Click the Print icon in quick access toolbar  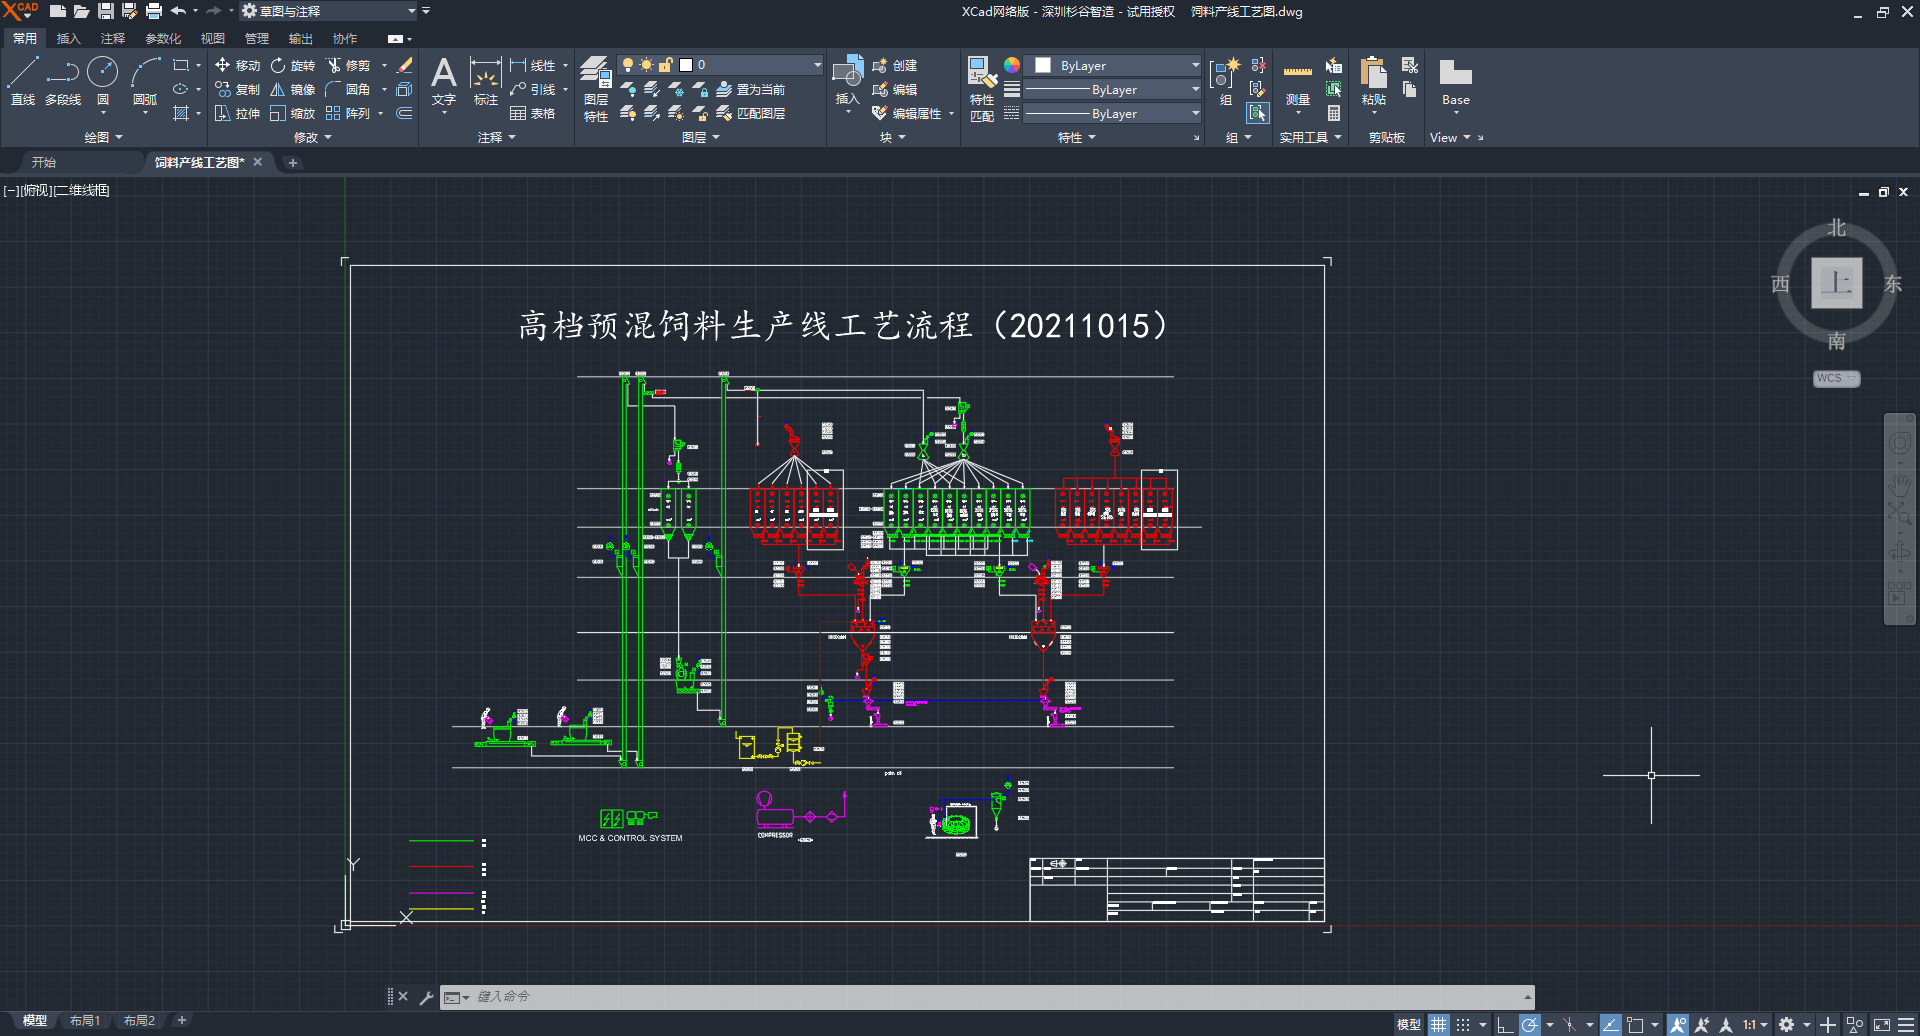(x=154, y=11)
